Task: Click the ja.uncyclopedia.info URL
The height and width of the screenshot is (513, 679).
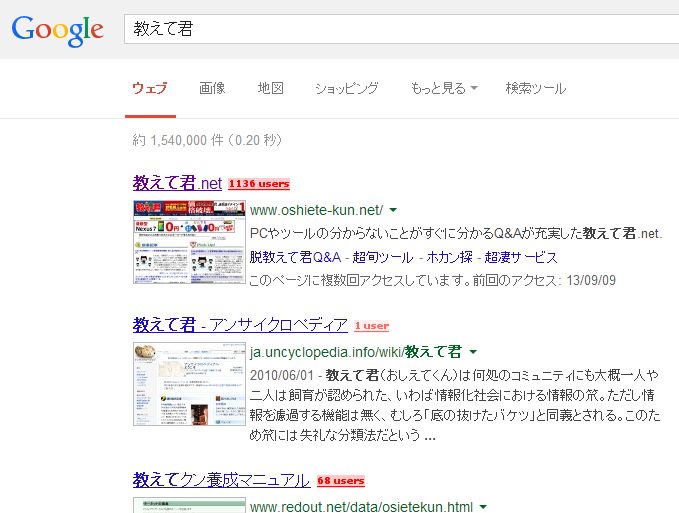Action: pos(356,352)
